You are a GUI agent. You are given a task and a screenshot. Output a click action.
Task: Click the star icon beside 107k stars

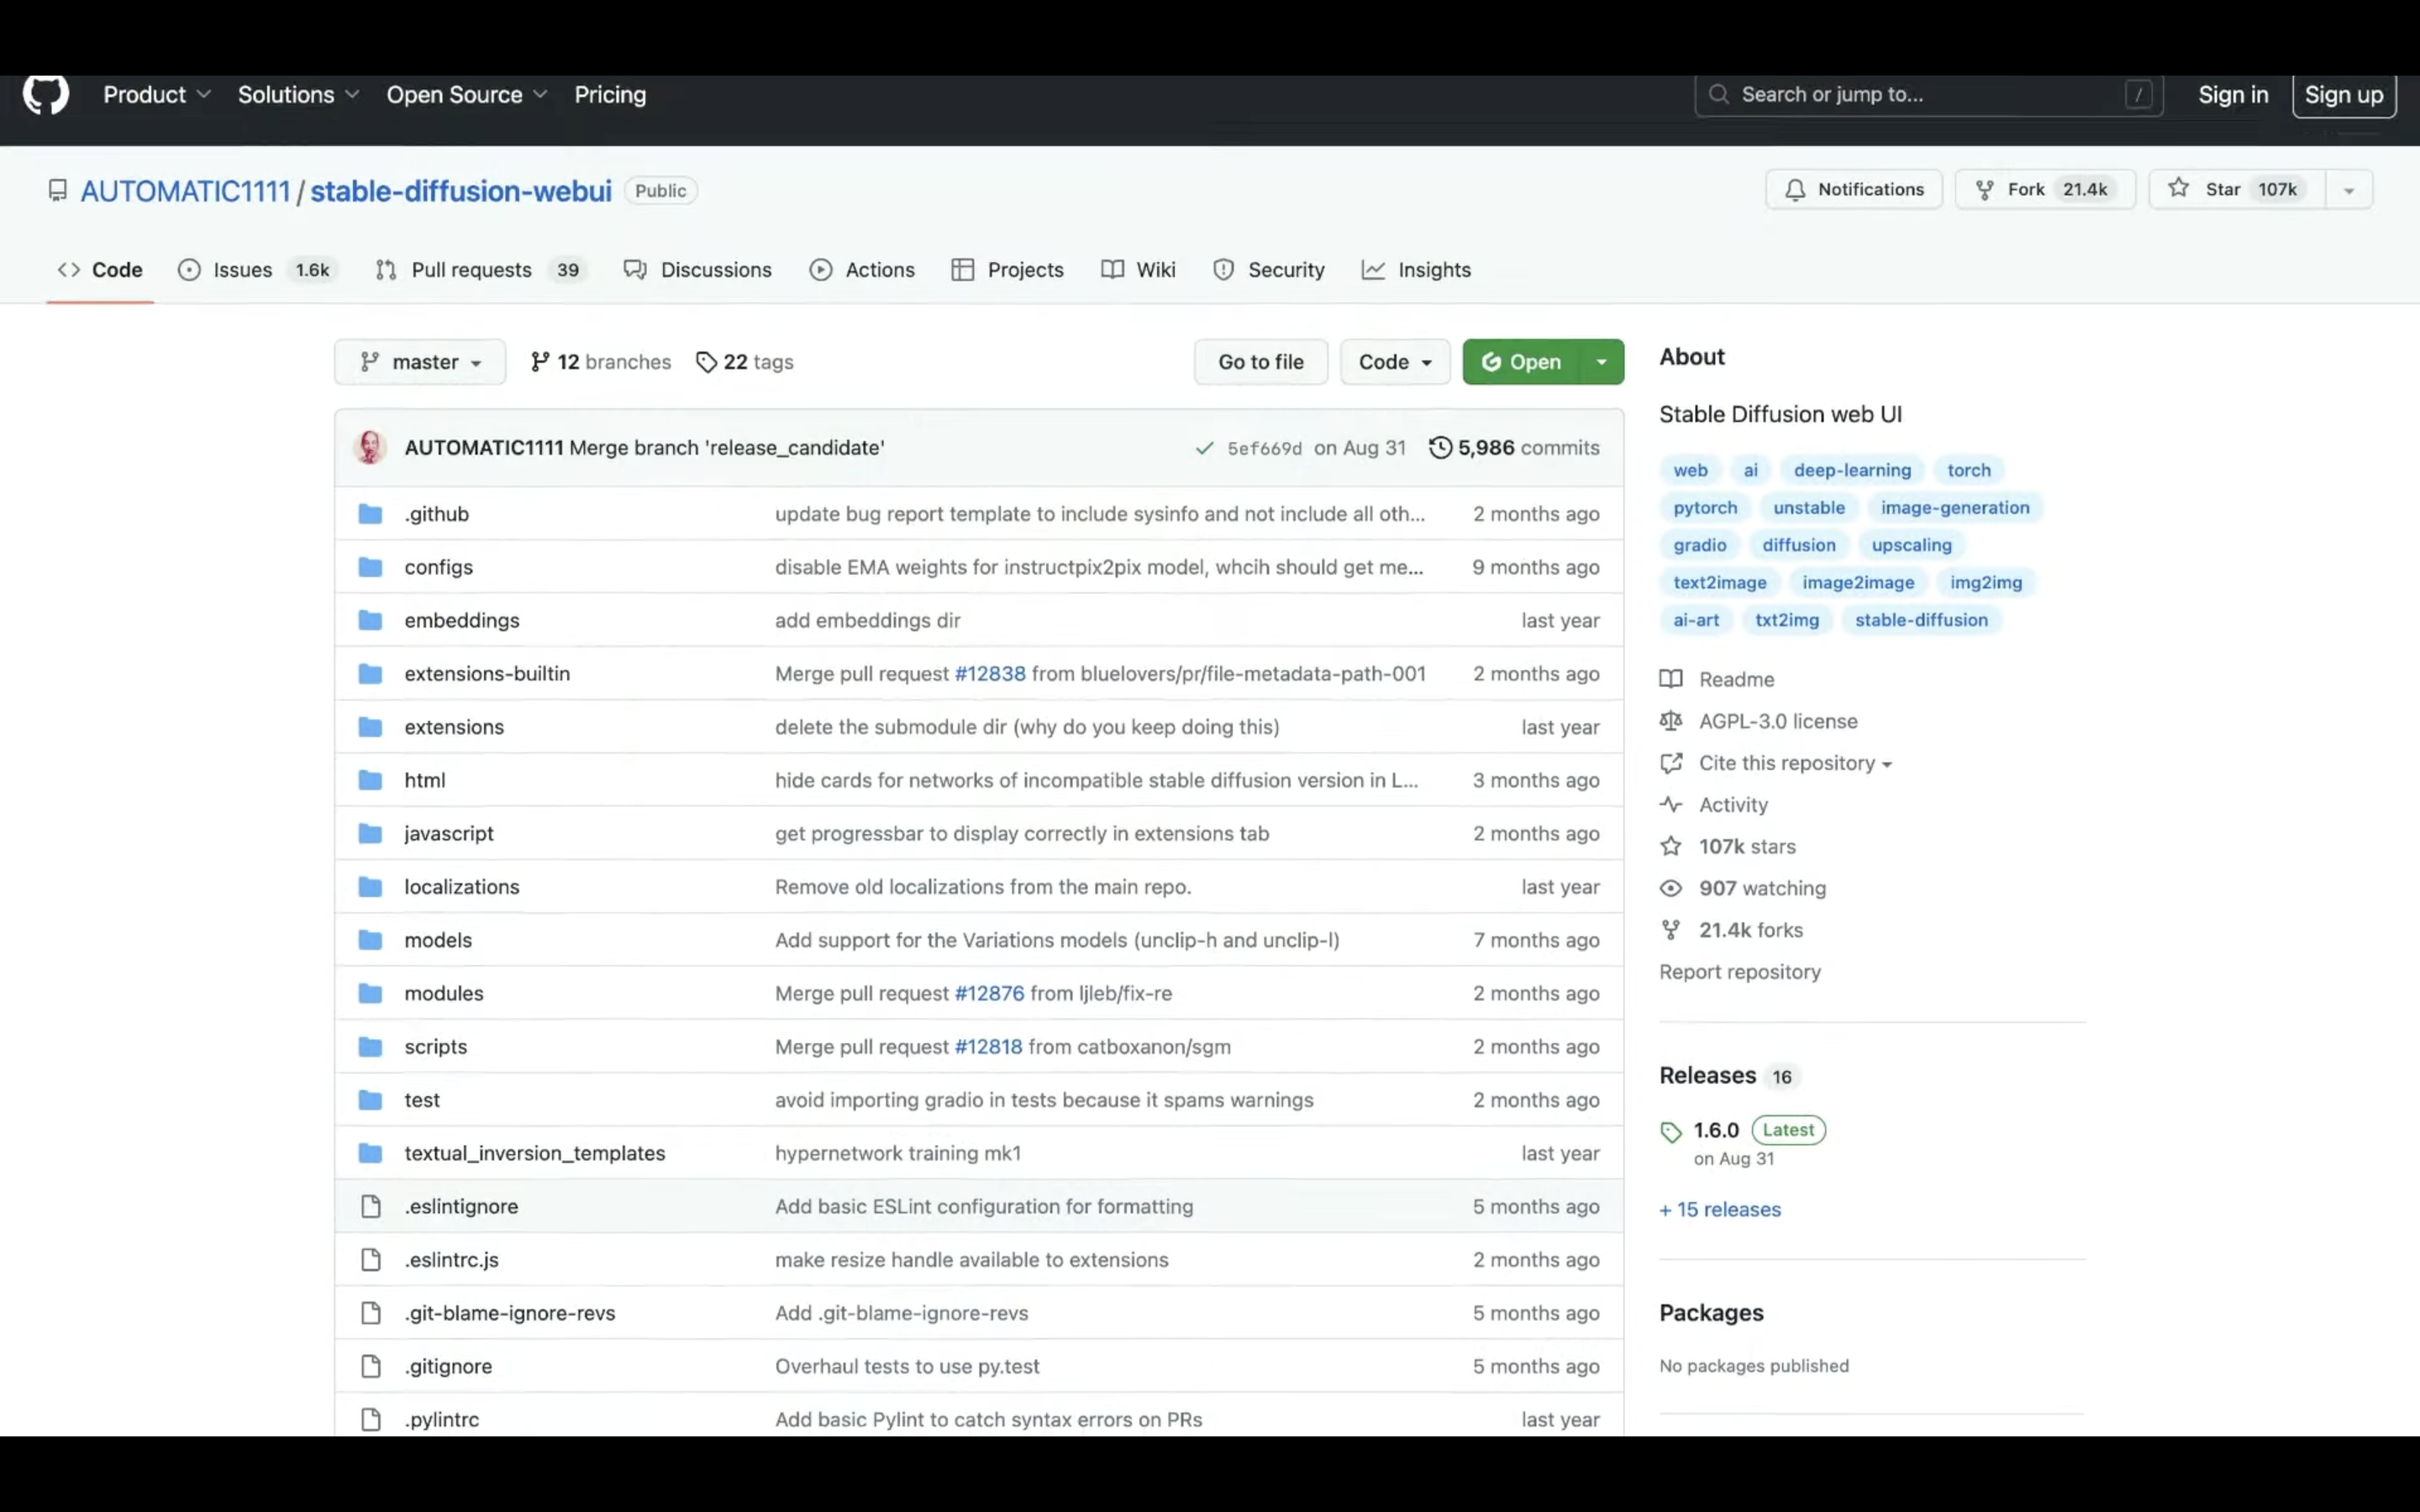point(1671,846)
